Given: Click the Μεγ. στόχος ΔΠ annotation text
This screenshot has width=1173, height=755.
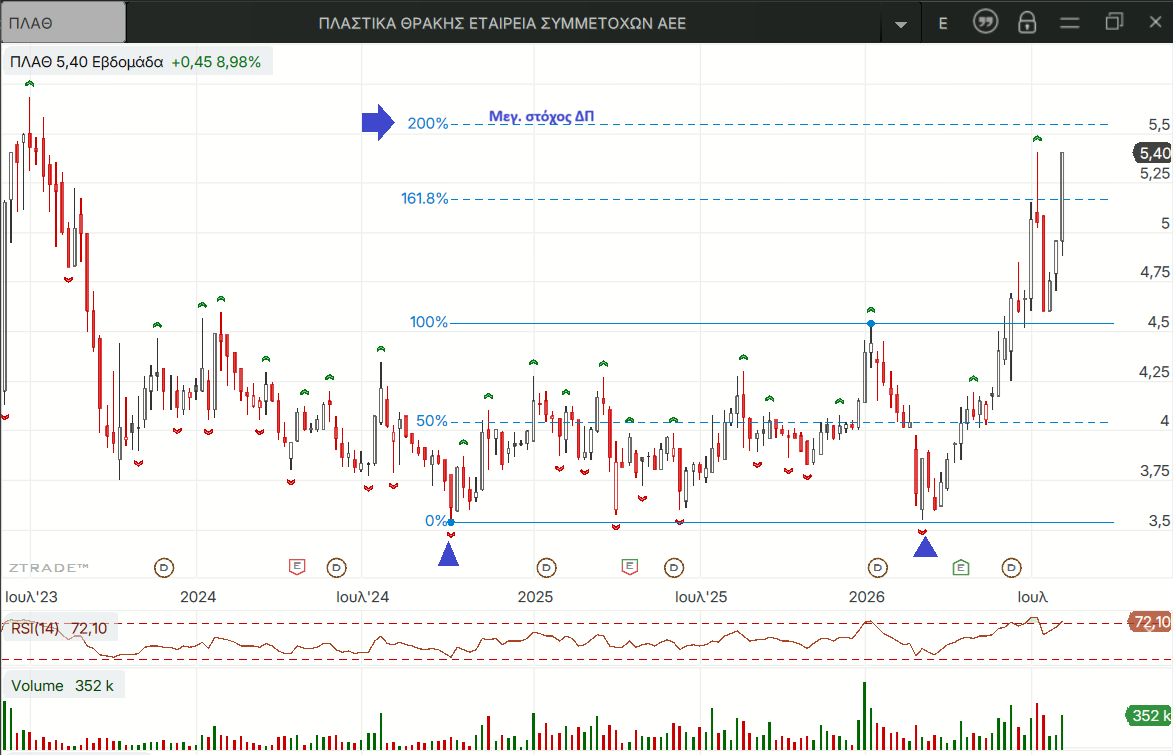Looking at the screenshot, I should 541,116.
